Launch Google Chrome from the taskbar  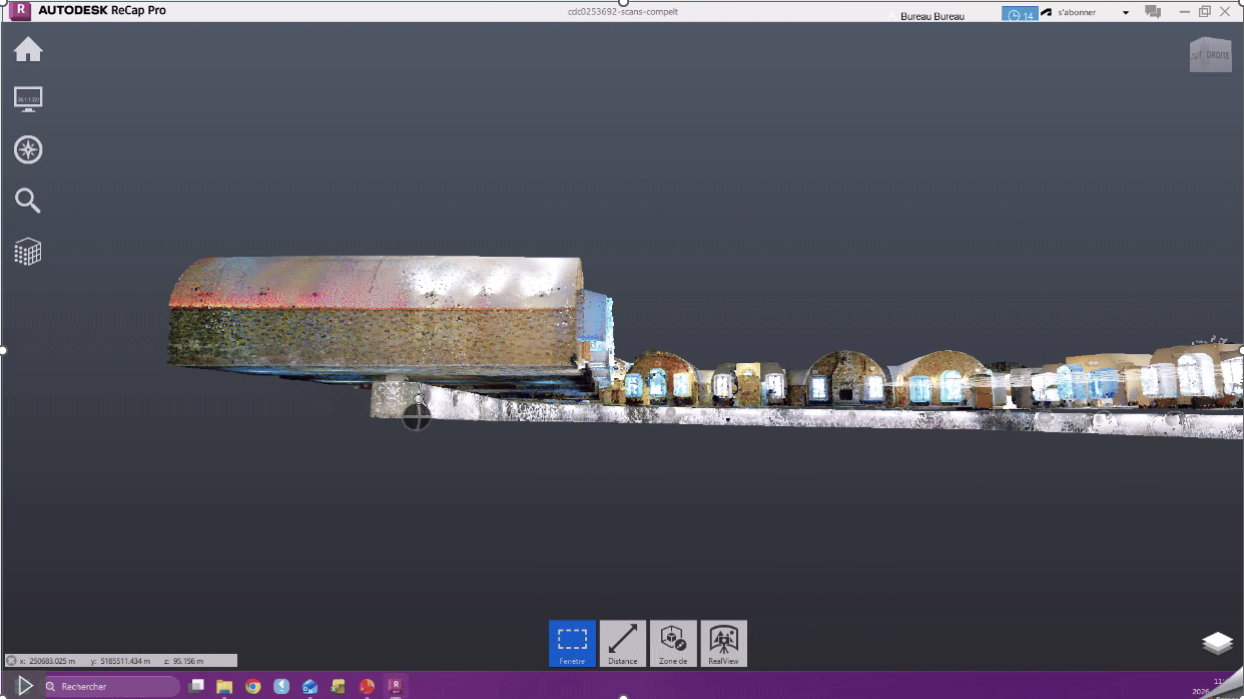[x=253, y=686]
